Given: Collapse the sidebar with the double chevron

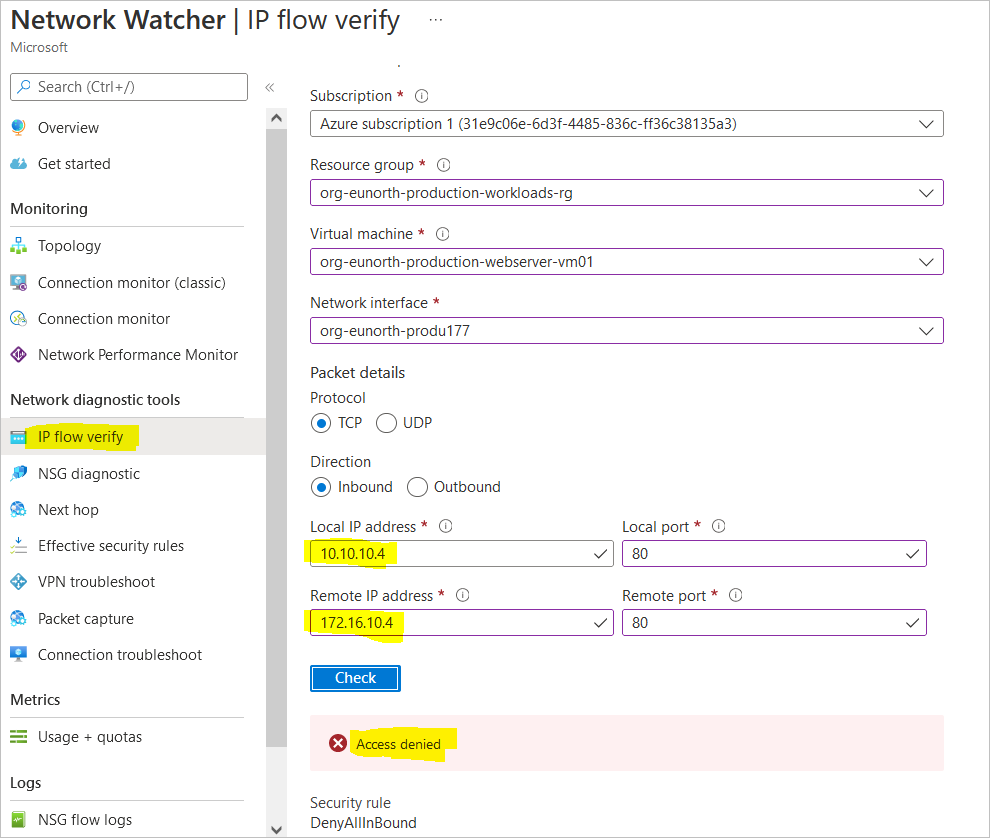Looking at the screenshot, I should [270, 87].
